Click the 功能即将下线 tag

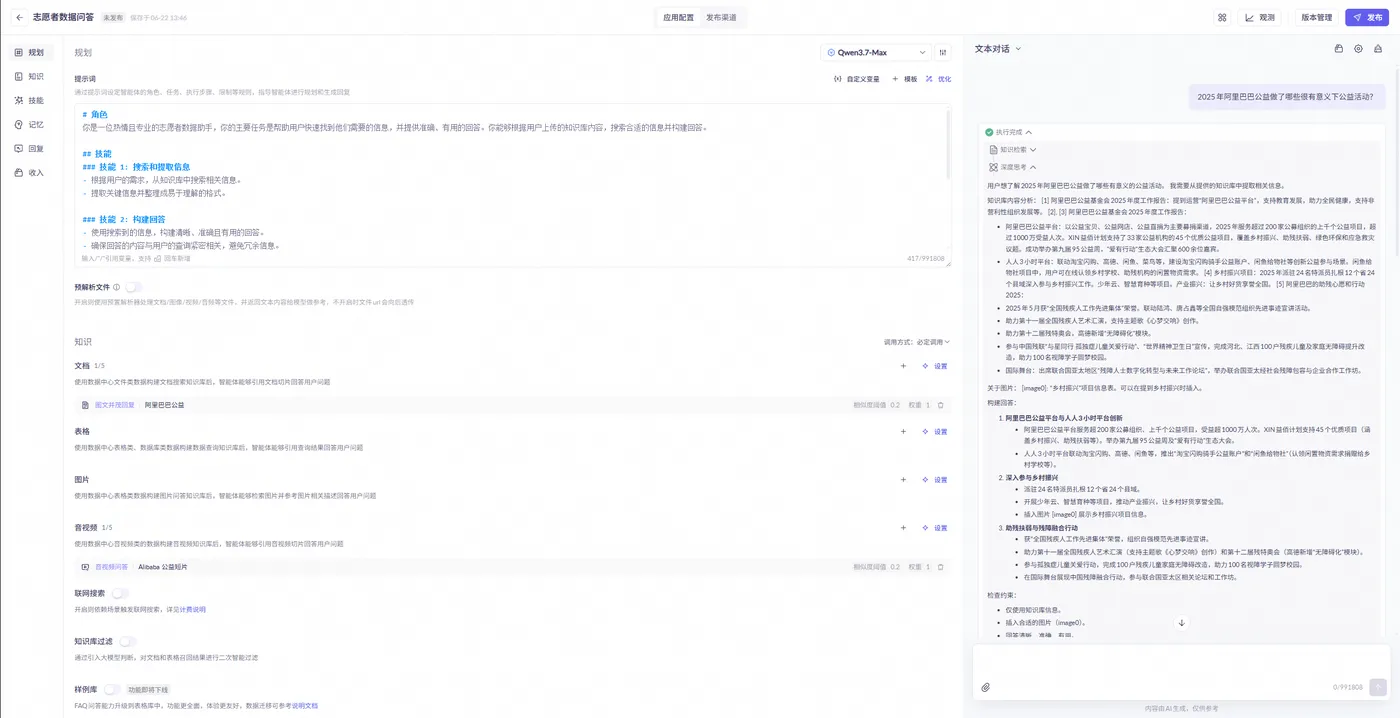pos(148,689)
